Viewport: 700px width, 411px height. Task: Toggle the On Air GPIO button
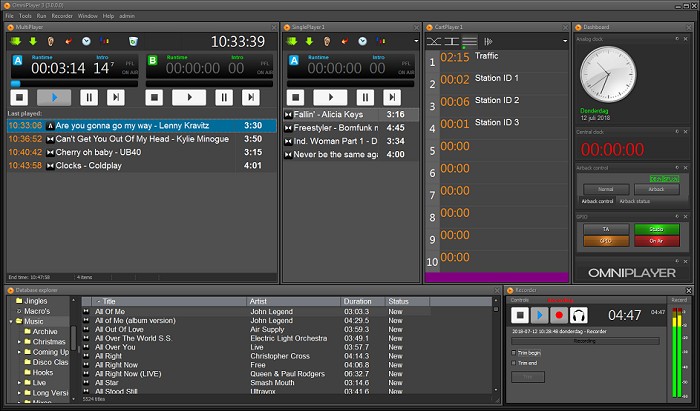pos(656,240)
